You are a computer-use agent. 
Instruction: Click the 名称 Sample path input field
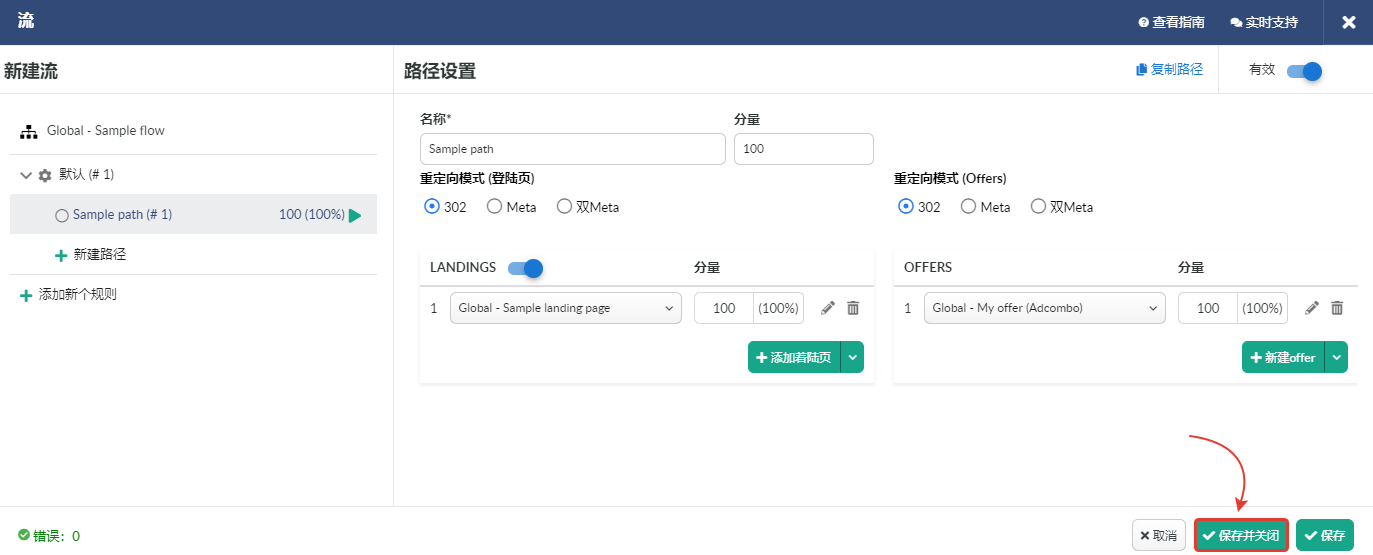(573, 149)
